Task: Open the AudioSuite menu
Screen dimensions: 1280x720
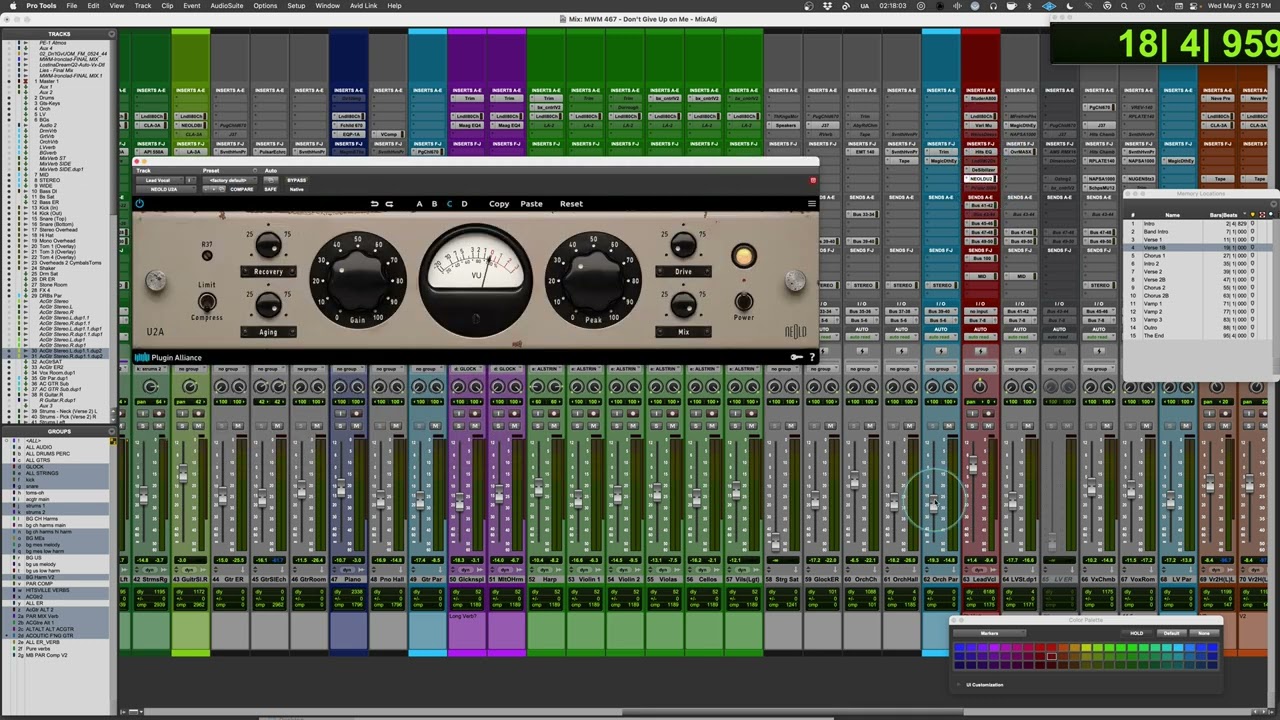Action: coord(227,6)
